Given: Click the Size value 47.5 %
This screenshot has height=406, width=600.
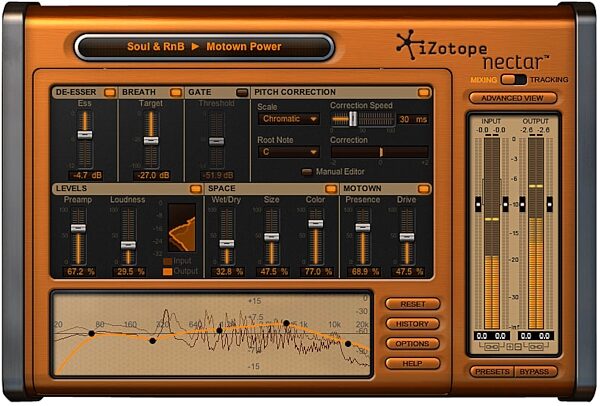Looking at the screenshot, I should point(273,272).
